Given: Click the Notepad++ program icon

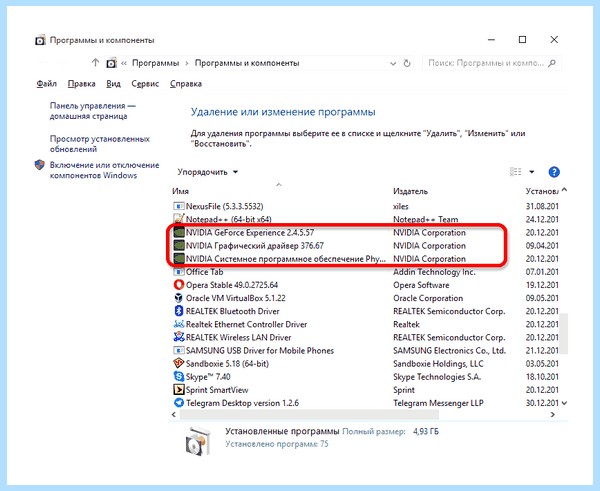Looking at the screenshot, I should click(178, 219).
